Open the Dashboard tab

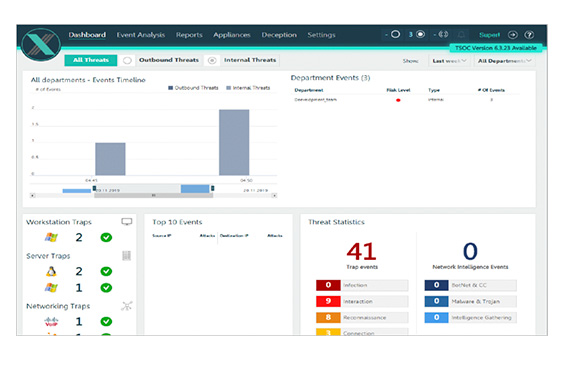(87, 35)
